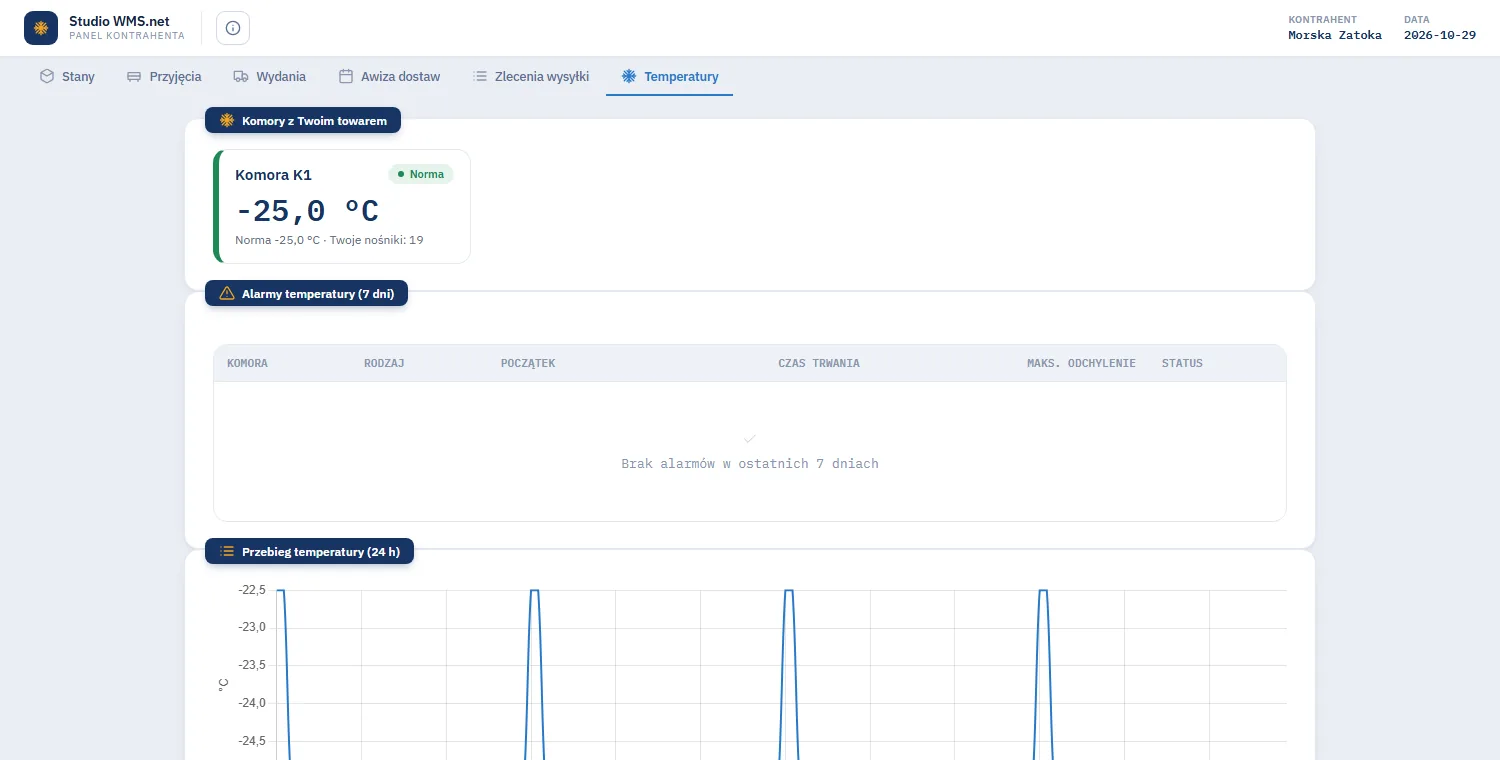Viewport: 1500px width, 760px height.
Task: Open the info circle button in header
Action: point(233,28)
